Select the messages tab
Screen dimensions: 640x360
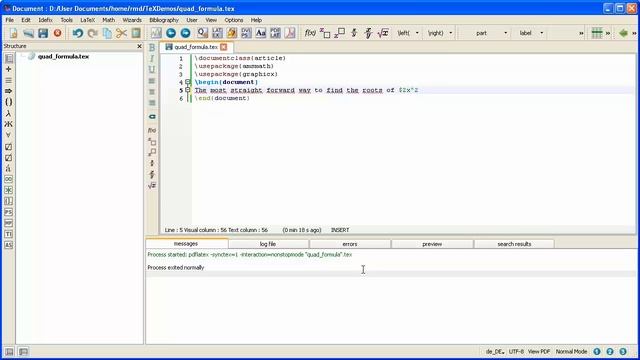(186, 244)
